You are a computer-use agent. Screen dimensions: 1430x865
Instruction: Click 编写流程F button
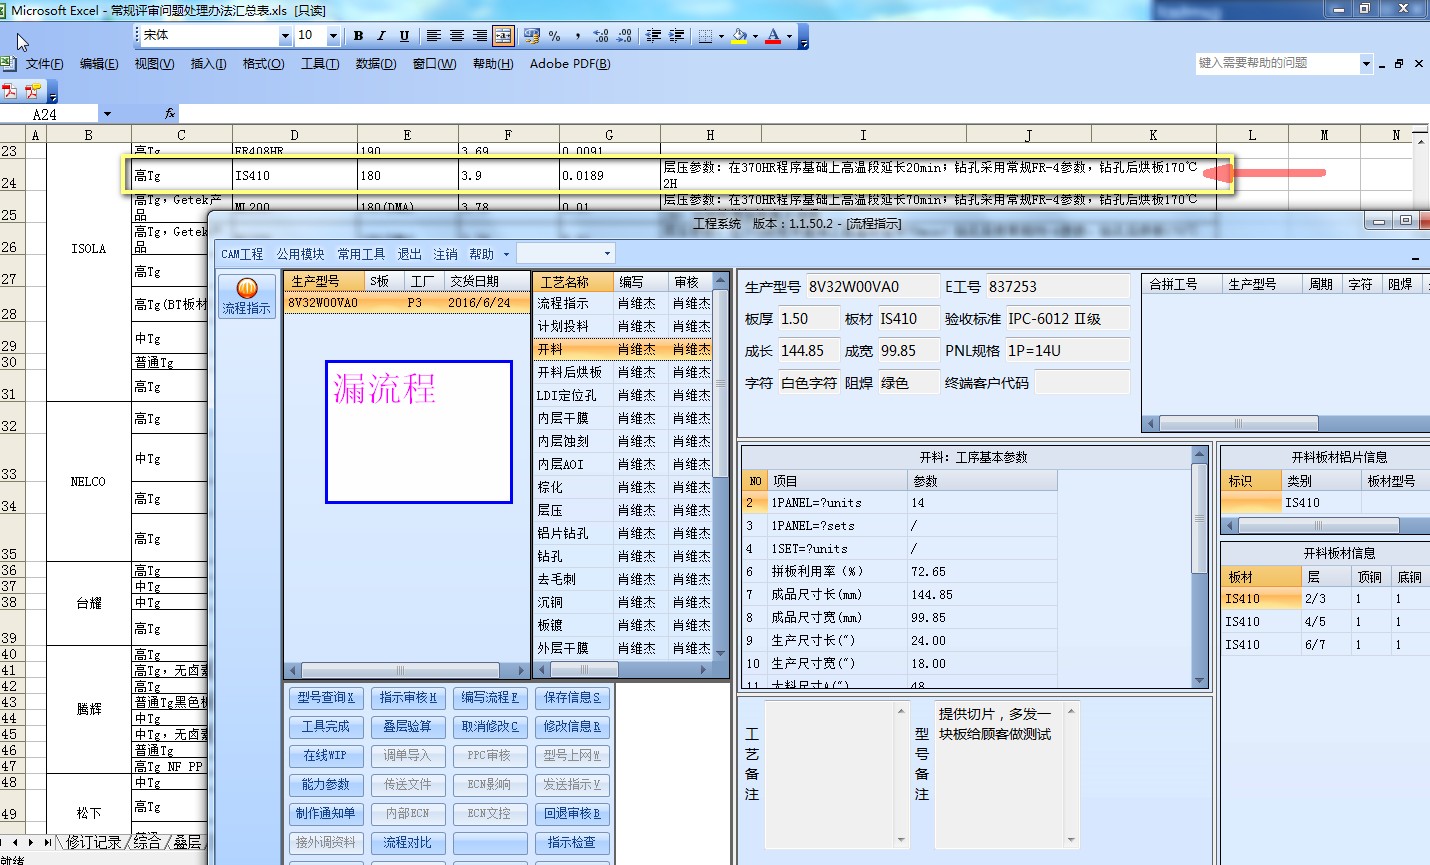[489, 697]
